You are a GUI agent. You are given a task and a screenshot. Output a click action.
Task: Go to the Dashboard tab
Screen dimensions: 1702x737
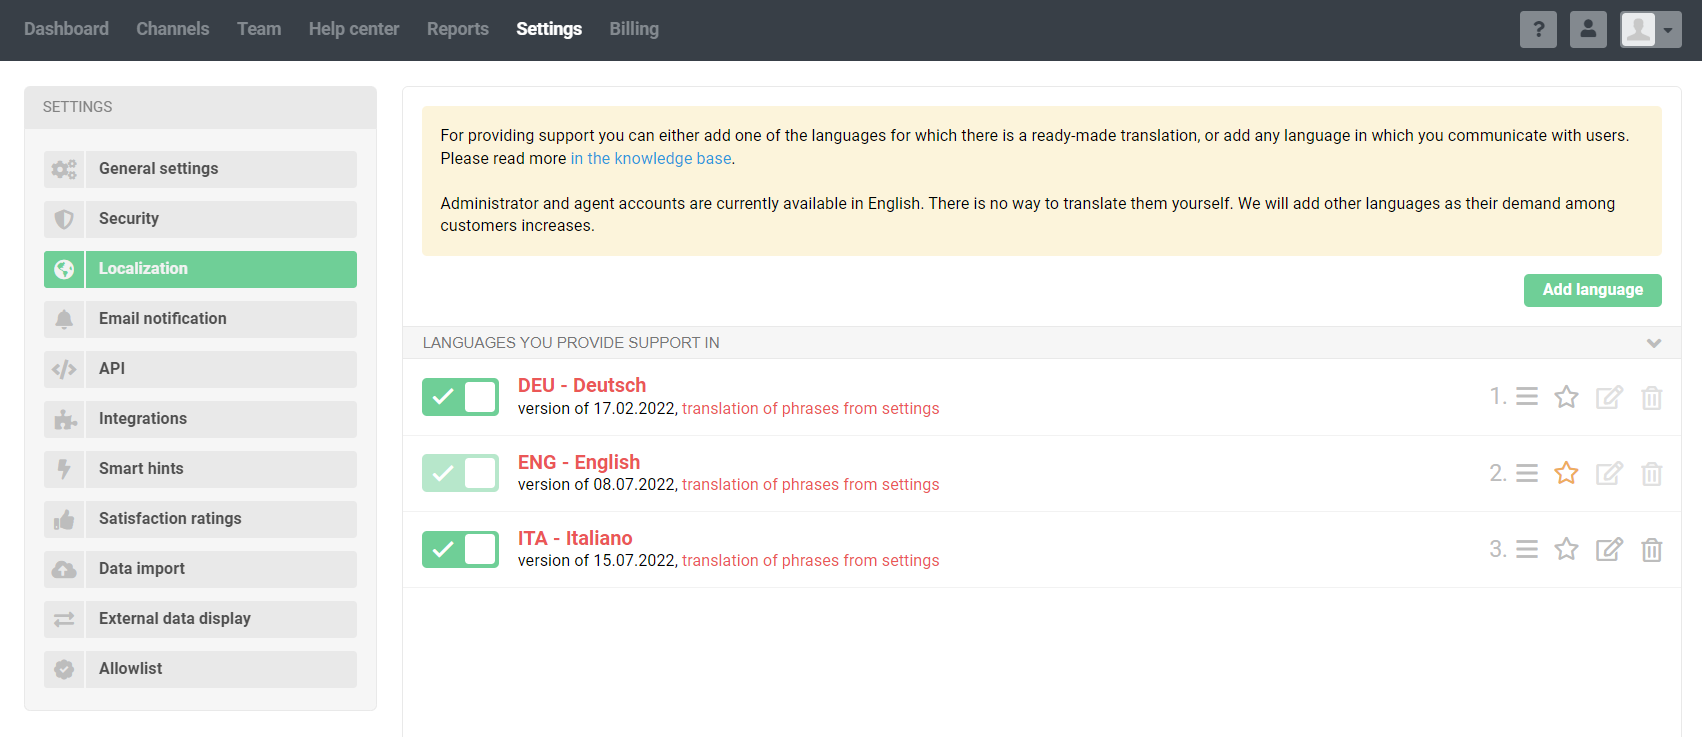[66, 29]
